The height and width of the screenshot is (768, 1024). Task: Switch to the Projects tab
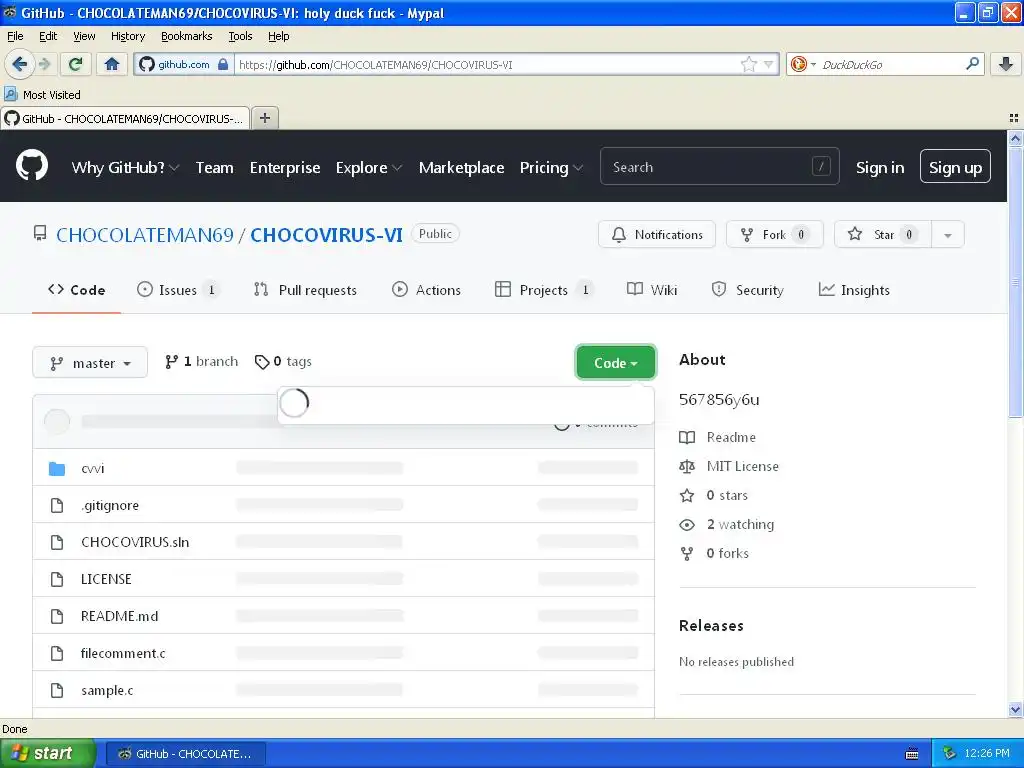pyautogui.click(x=543, y=289)
